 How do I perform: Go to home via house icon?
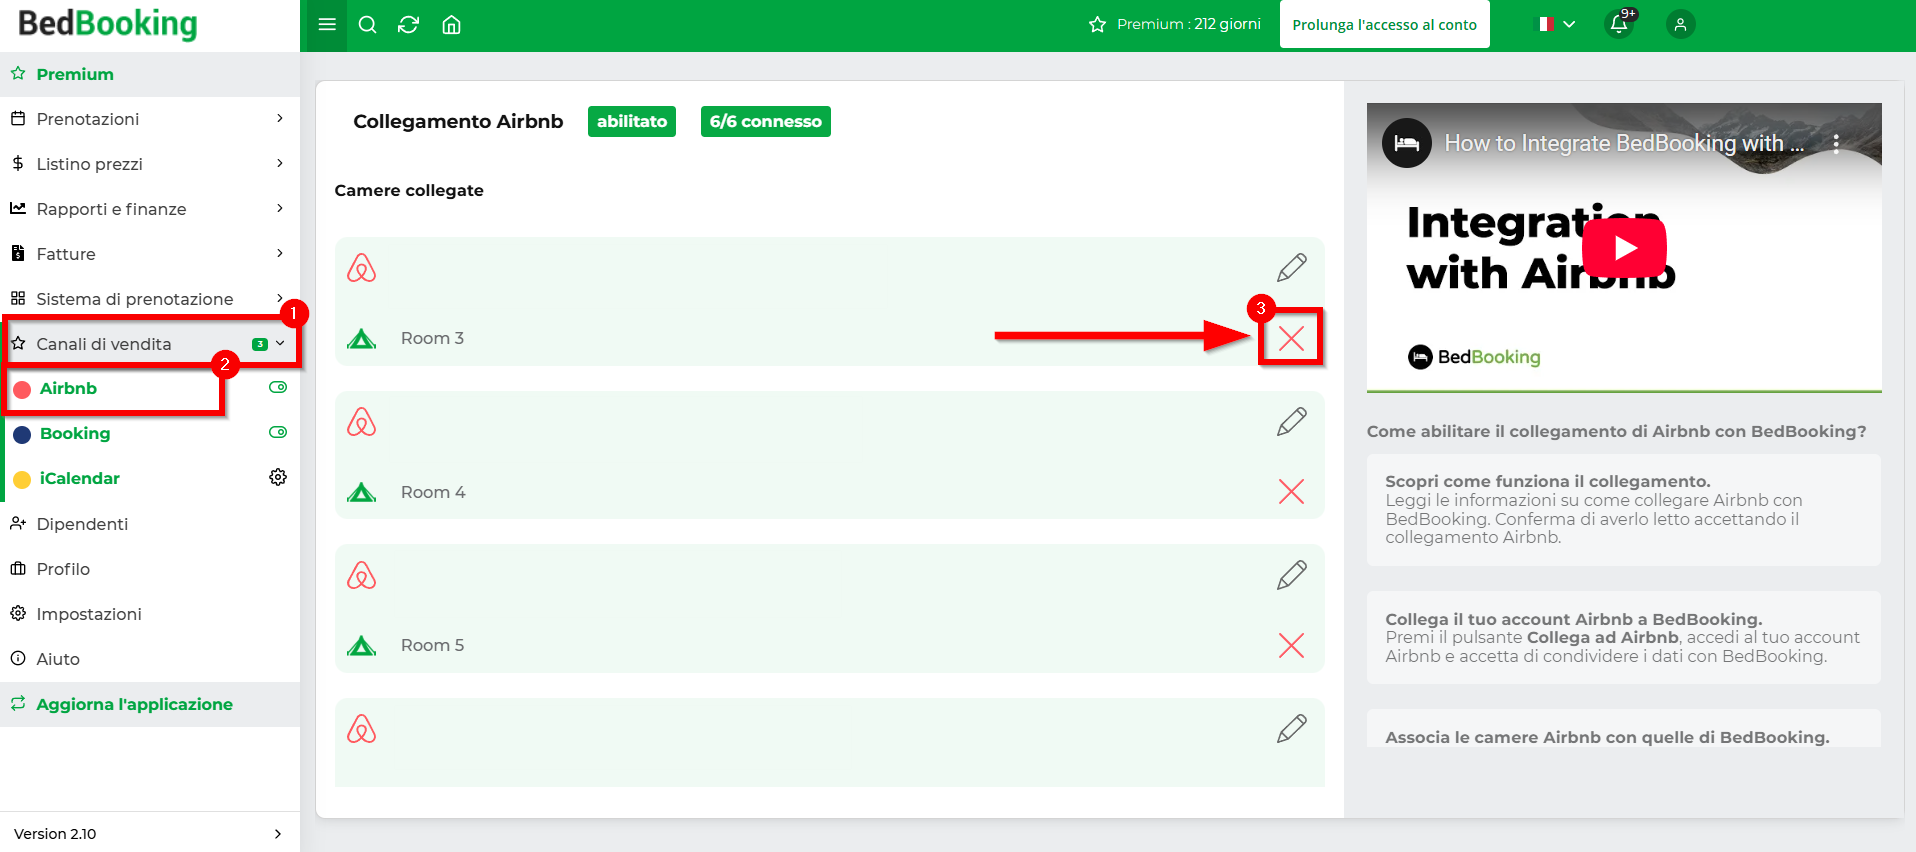point(451,25)
